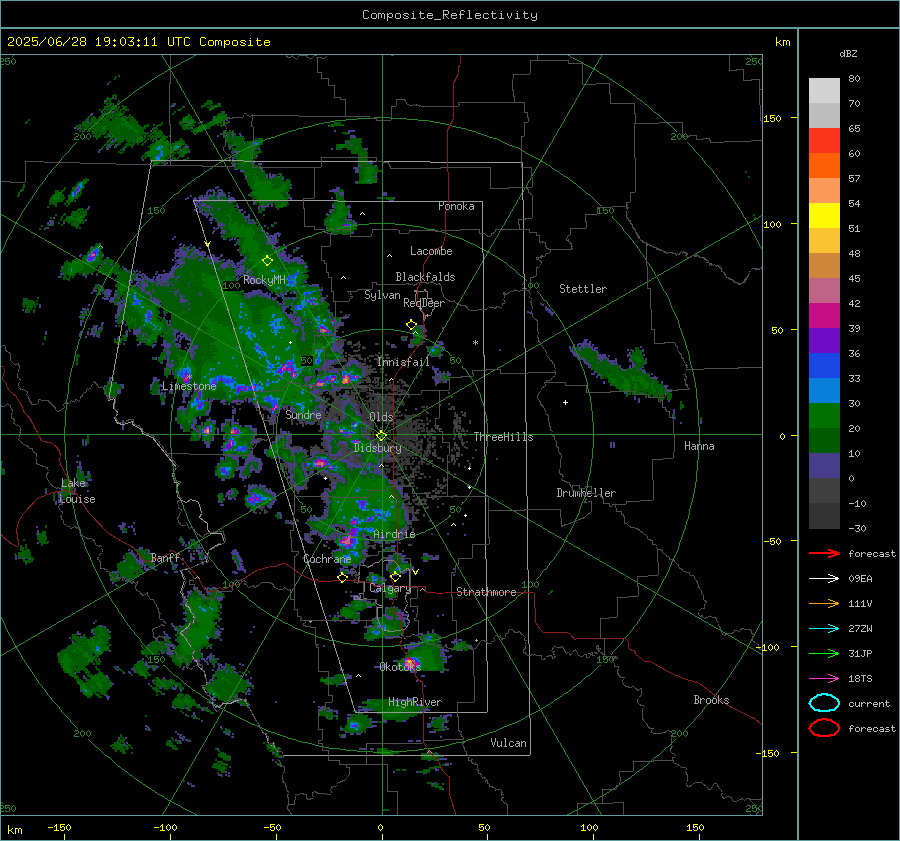Click the yellow diamond marker below RedDeer
The image size is (900, 841).
411,325
